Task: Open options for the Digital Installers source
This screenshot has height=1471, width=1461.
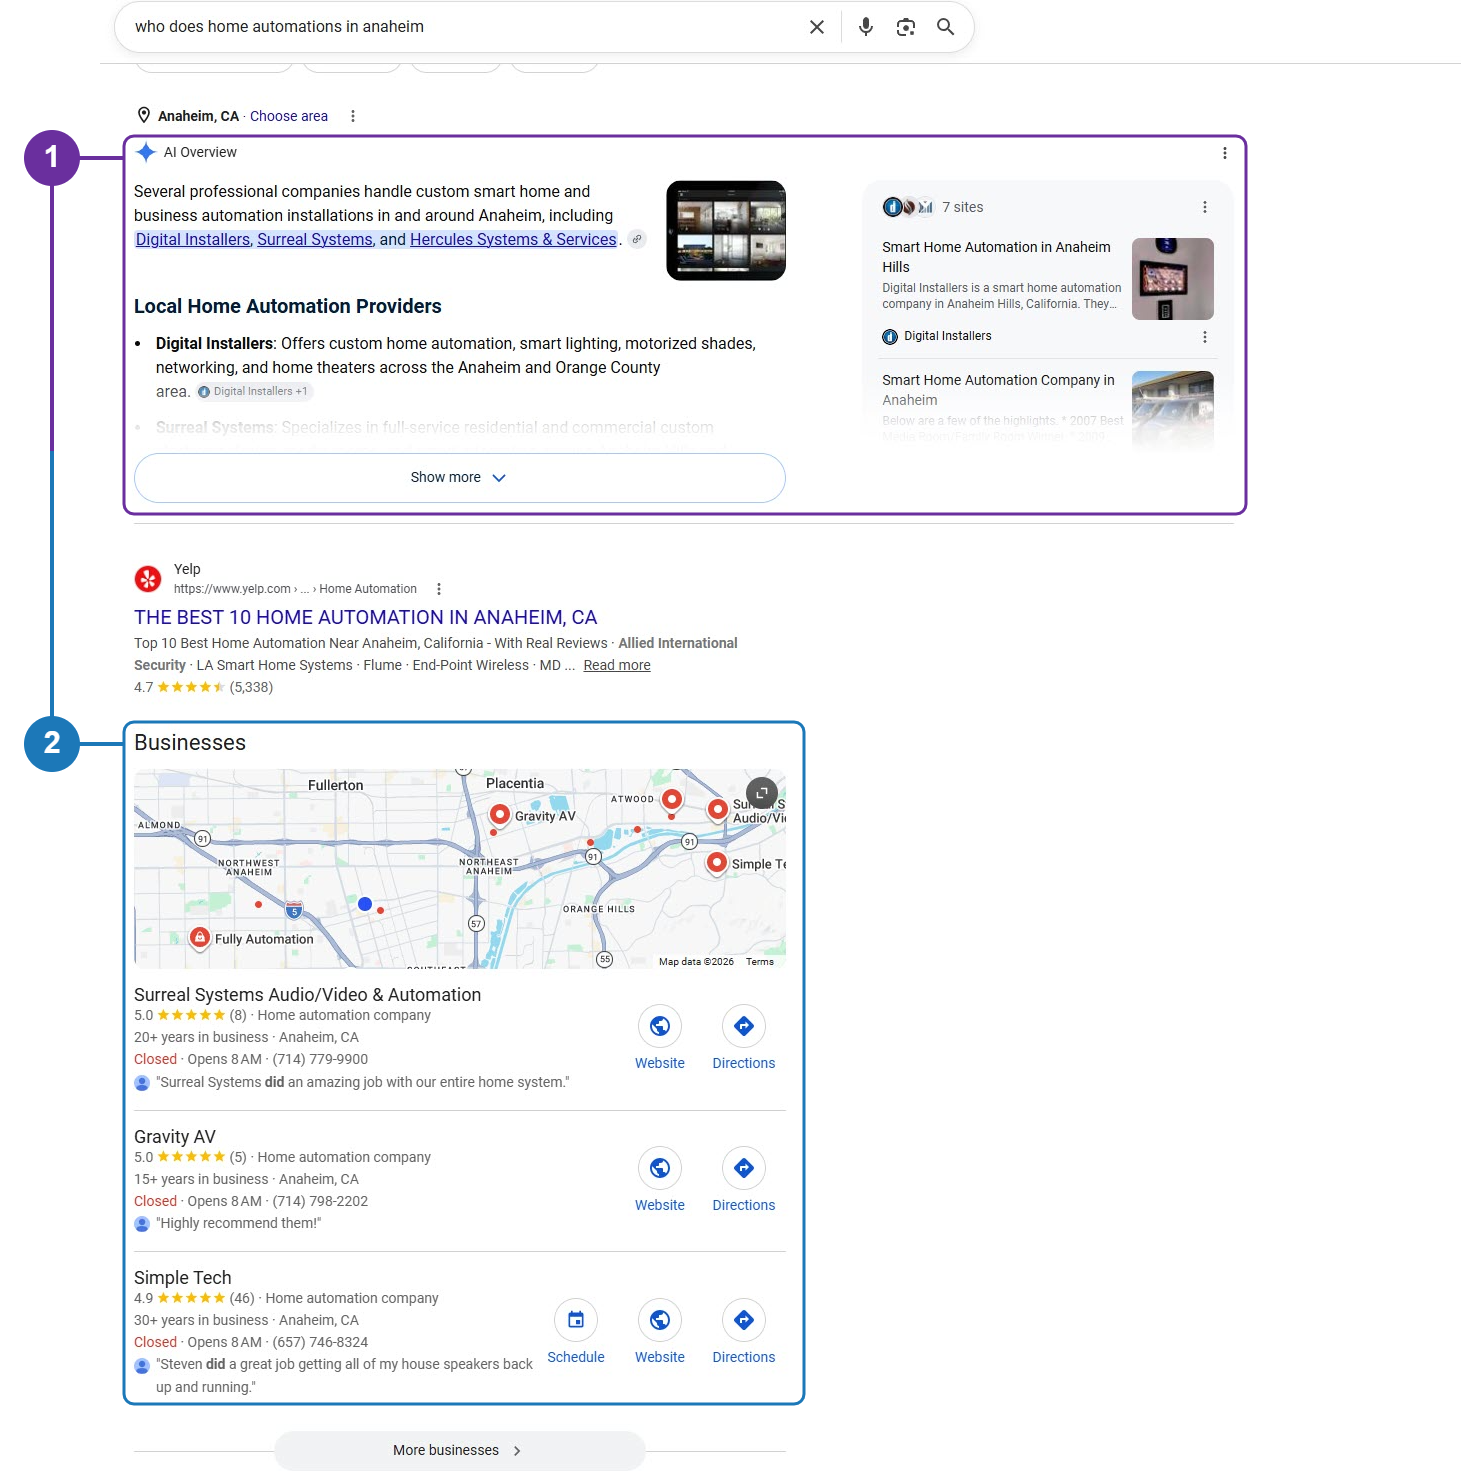Action: click(1204, 337)
